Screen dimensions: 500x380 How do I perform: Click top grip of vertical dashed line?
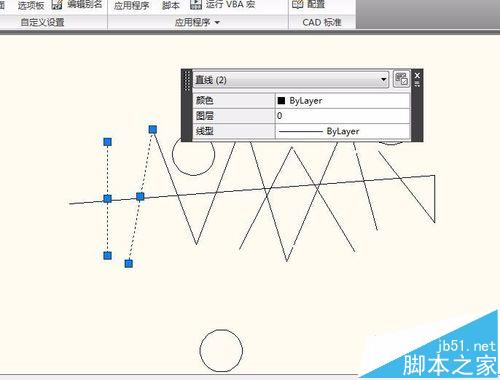(107, 142)
